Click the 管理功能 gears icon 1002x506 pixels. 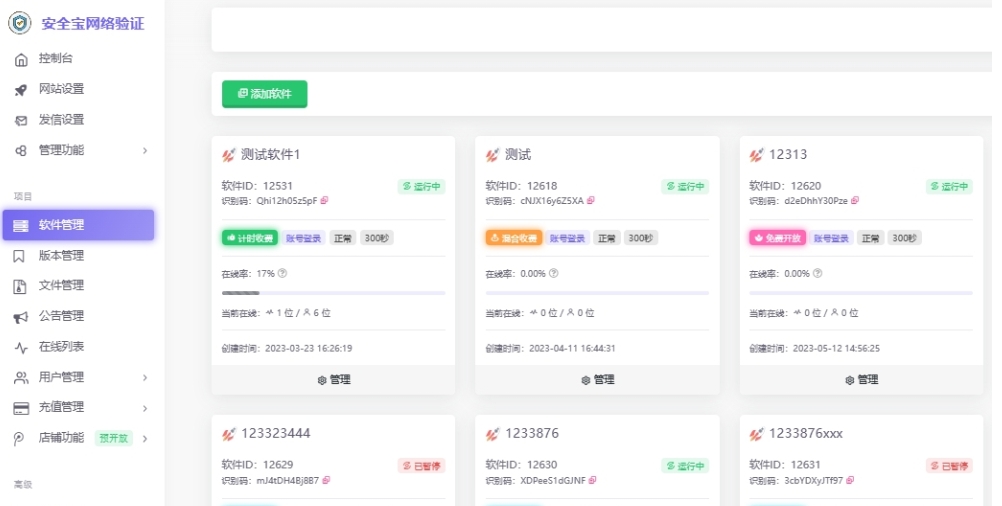[21, 151]
